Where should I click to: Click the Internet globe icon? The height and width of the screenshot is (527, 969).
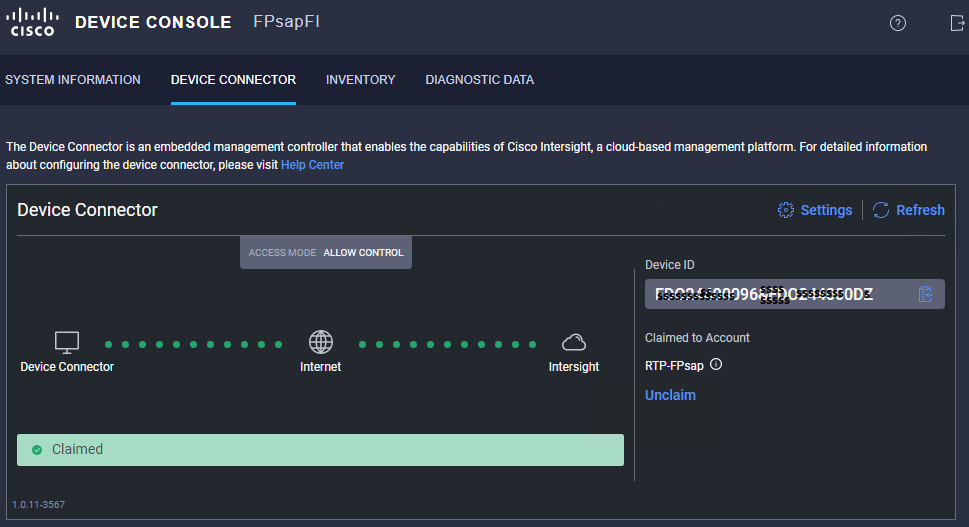point(321,342)
